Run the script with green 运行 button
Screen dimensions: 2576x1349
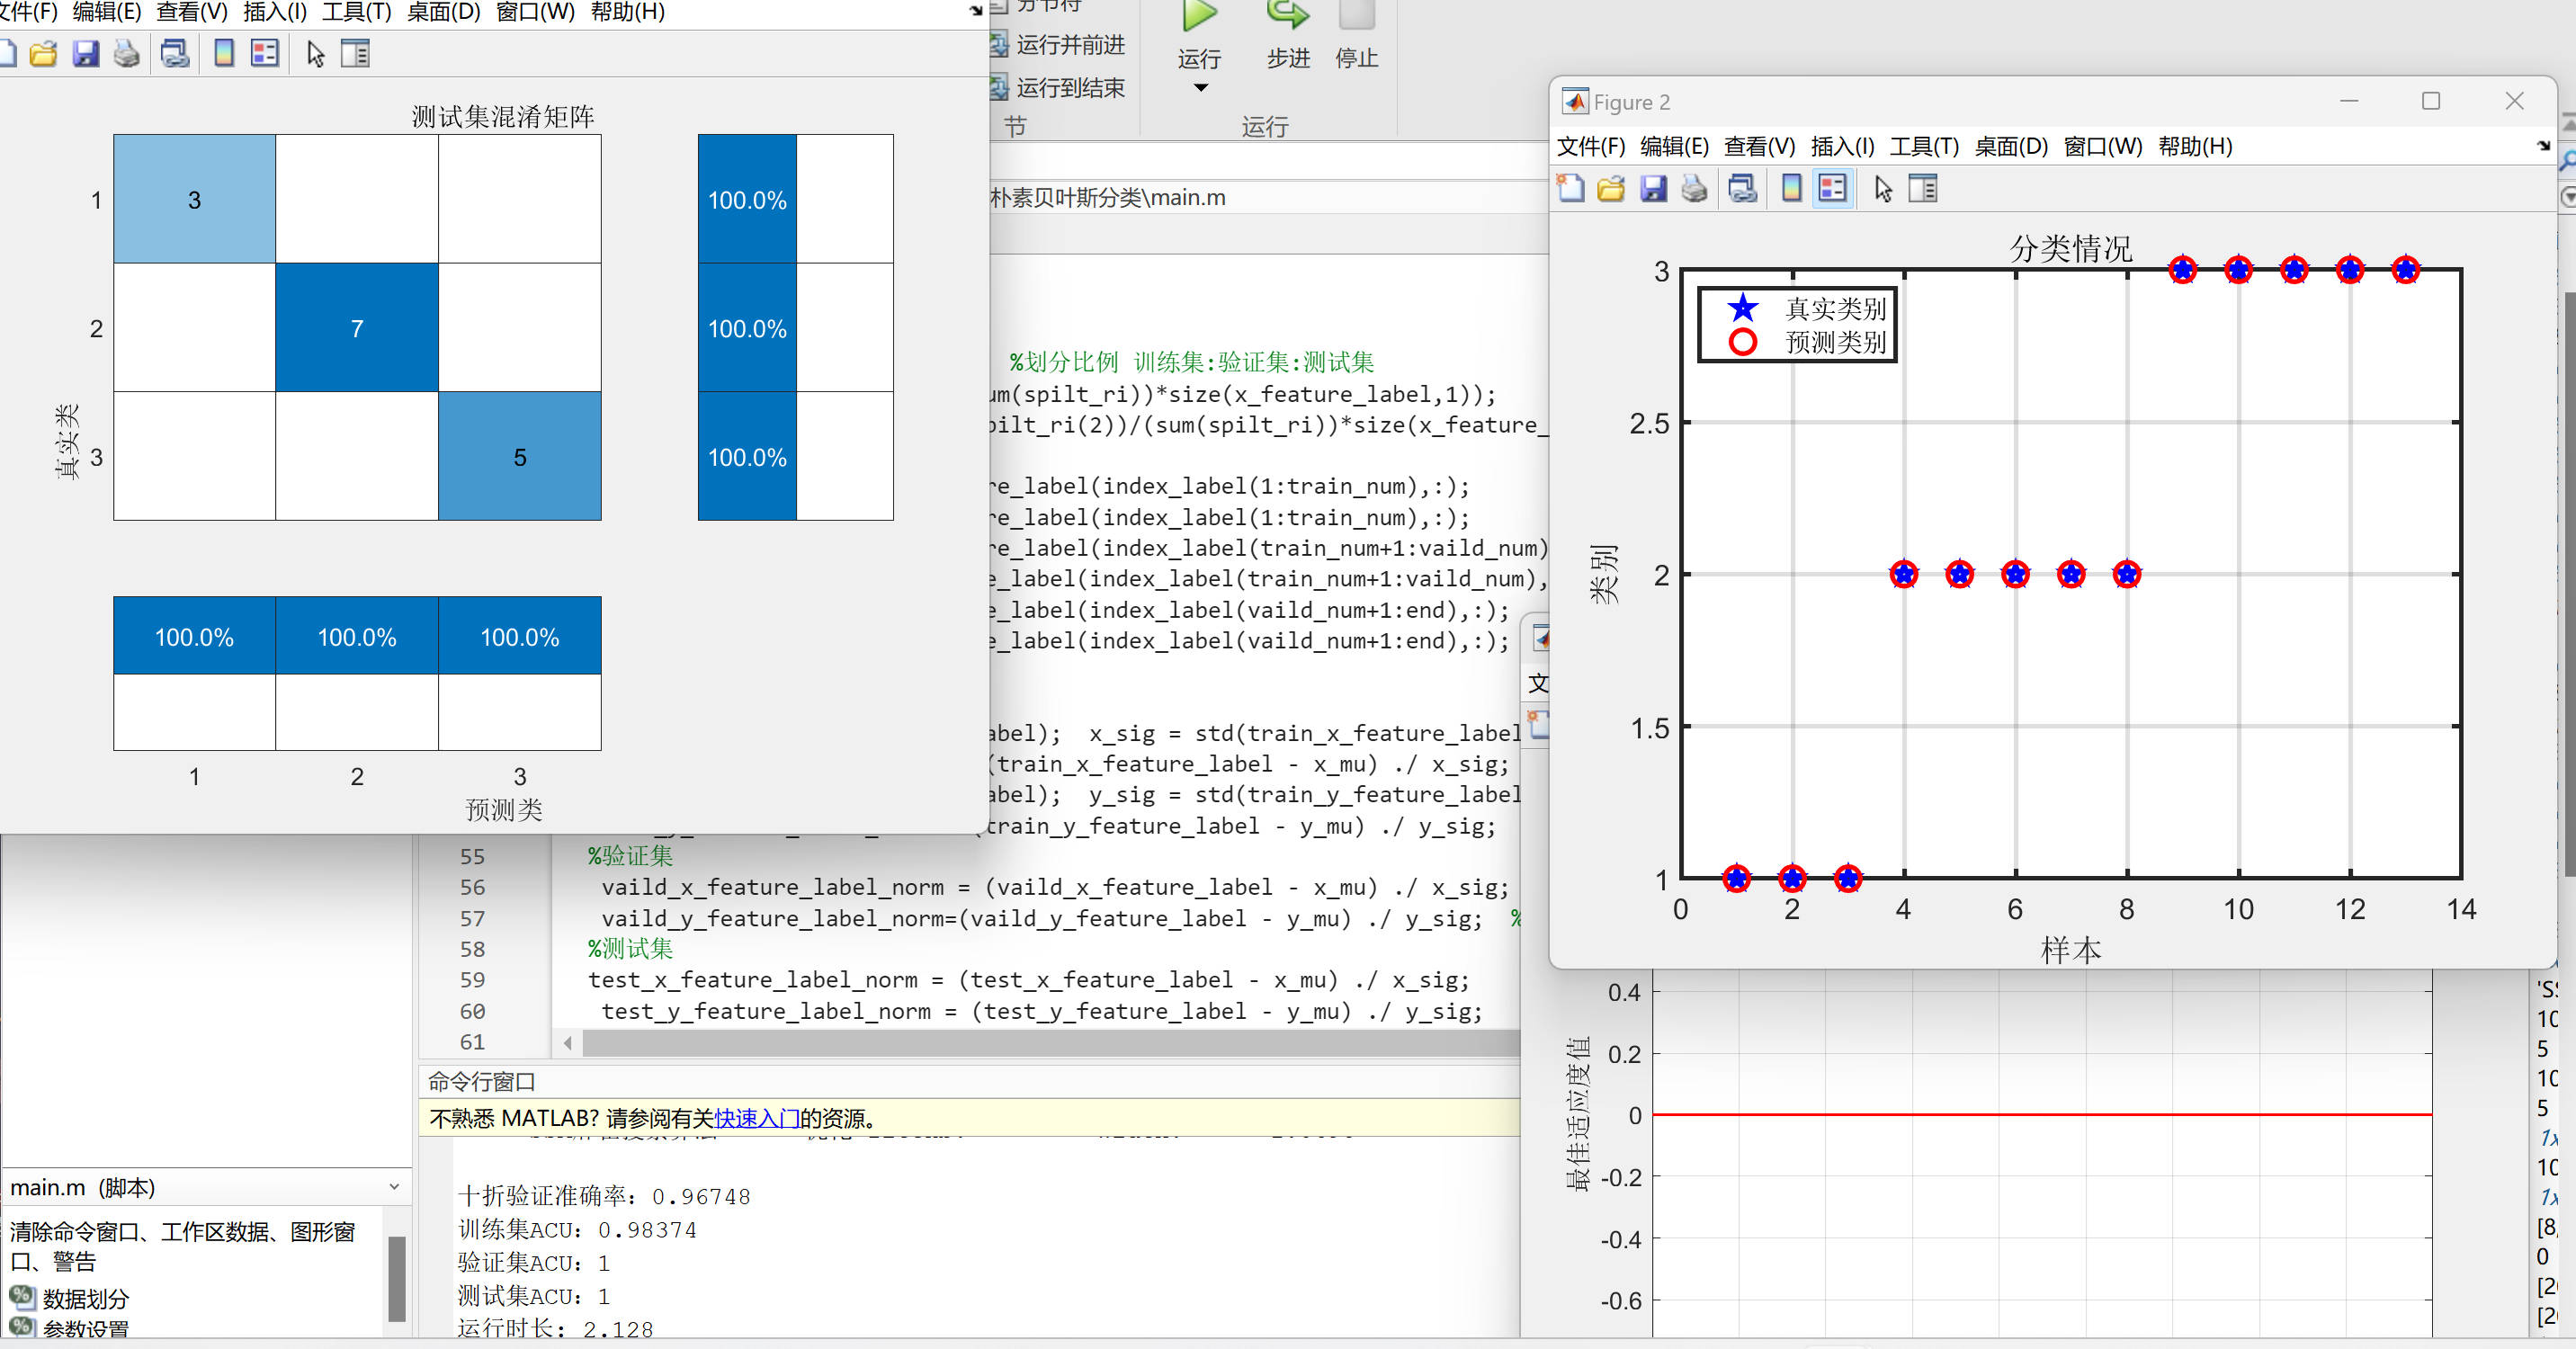(1199, 36)
